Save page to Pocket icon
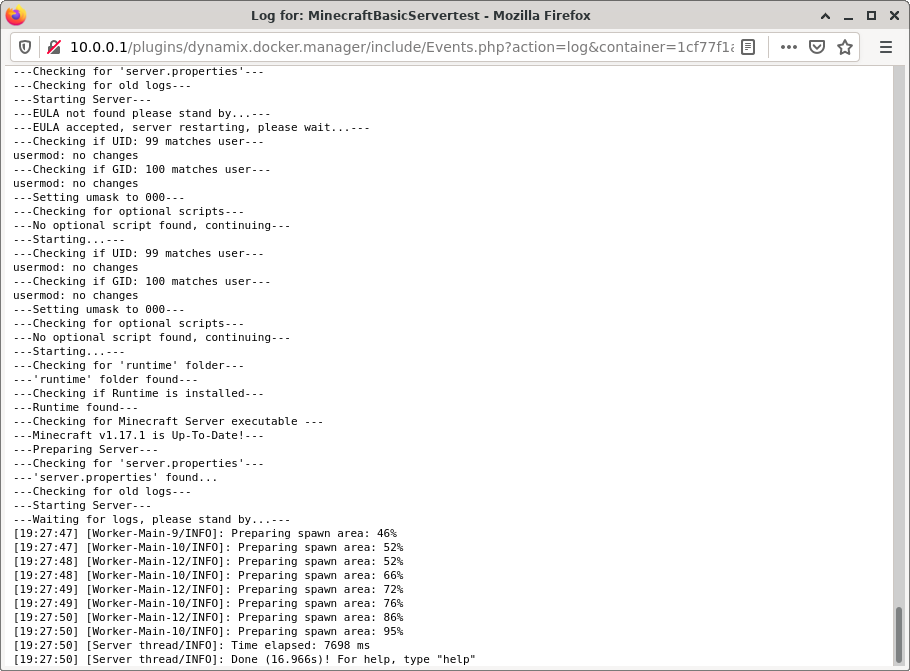Viewport: 910px width, 671px height. 817,47
